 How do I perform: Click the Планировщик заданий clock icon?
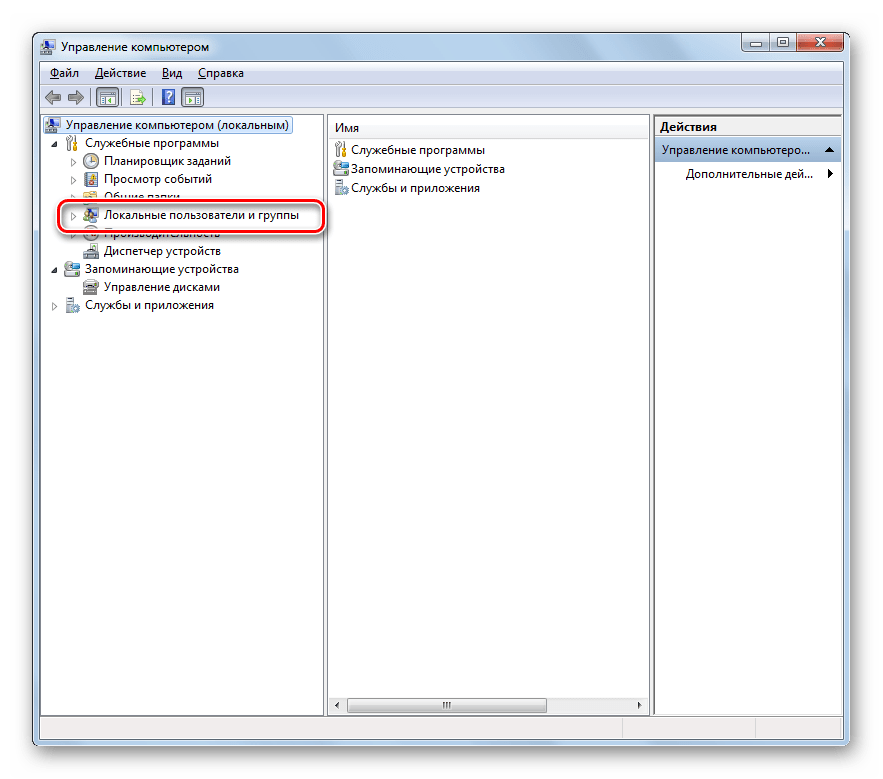pyautogui.click(x=91, y=161)
